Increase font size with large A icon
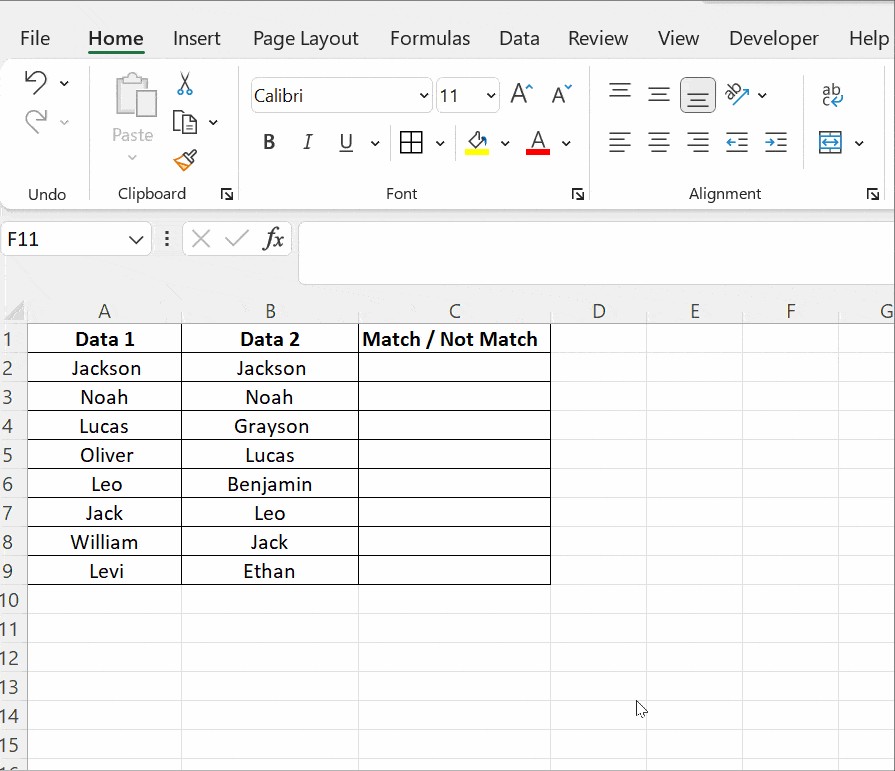The width and height of the screenshot is (895, 771). (x=522, y=94)
